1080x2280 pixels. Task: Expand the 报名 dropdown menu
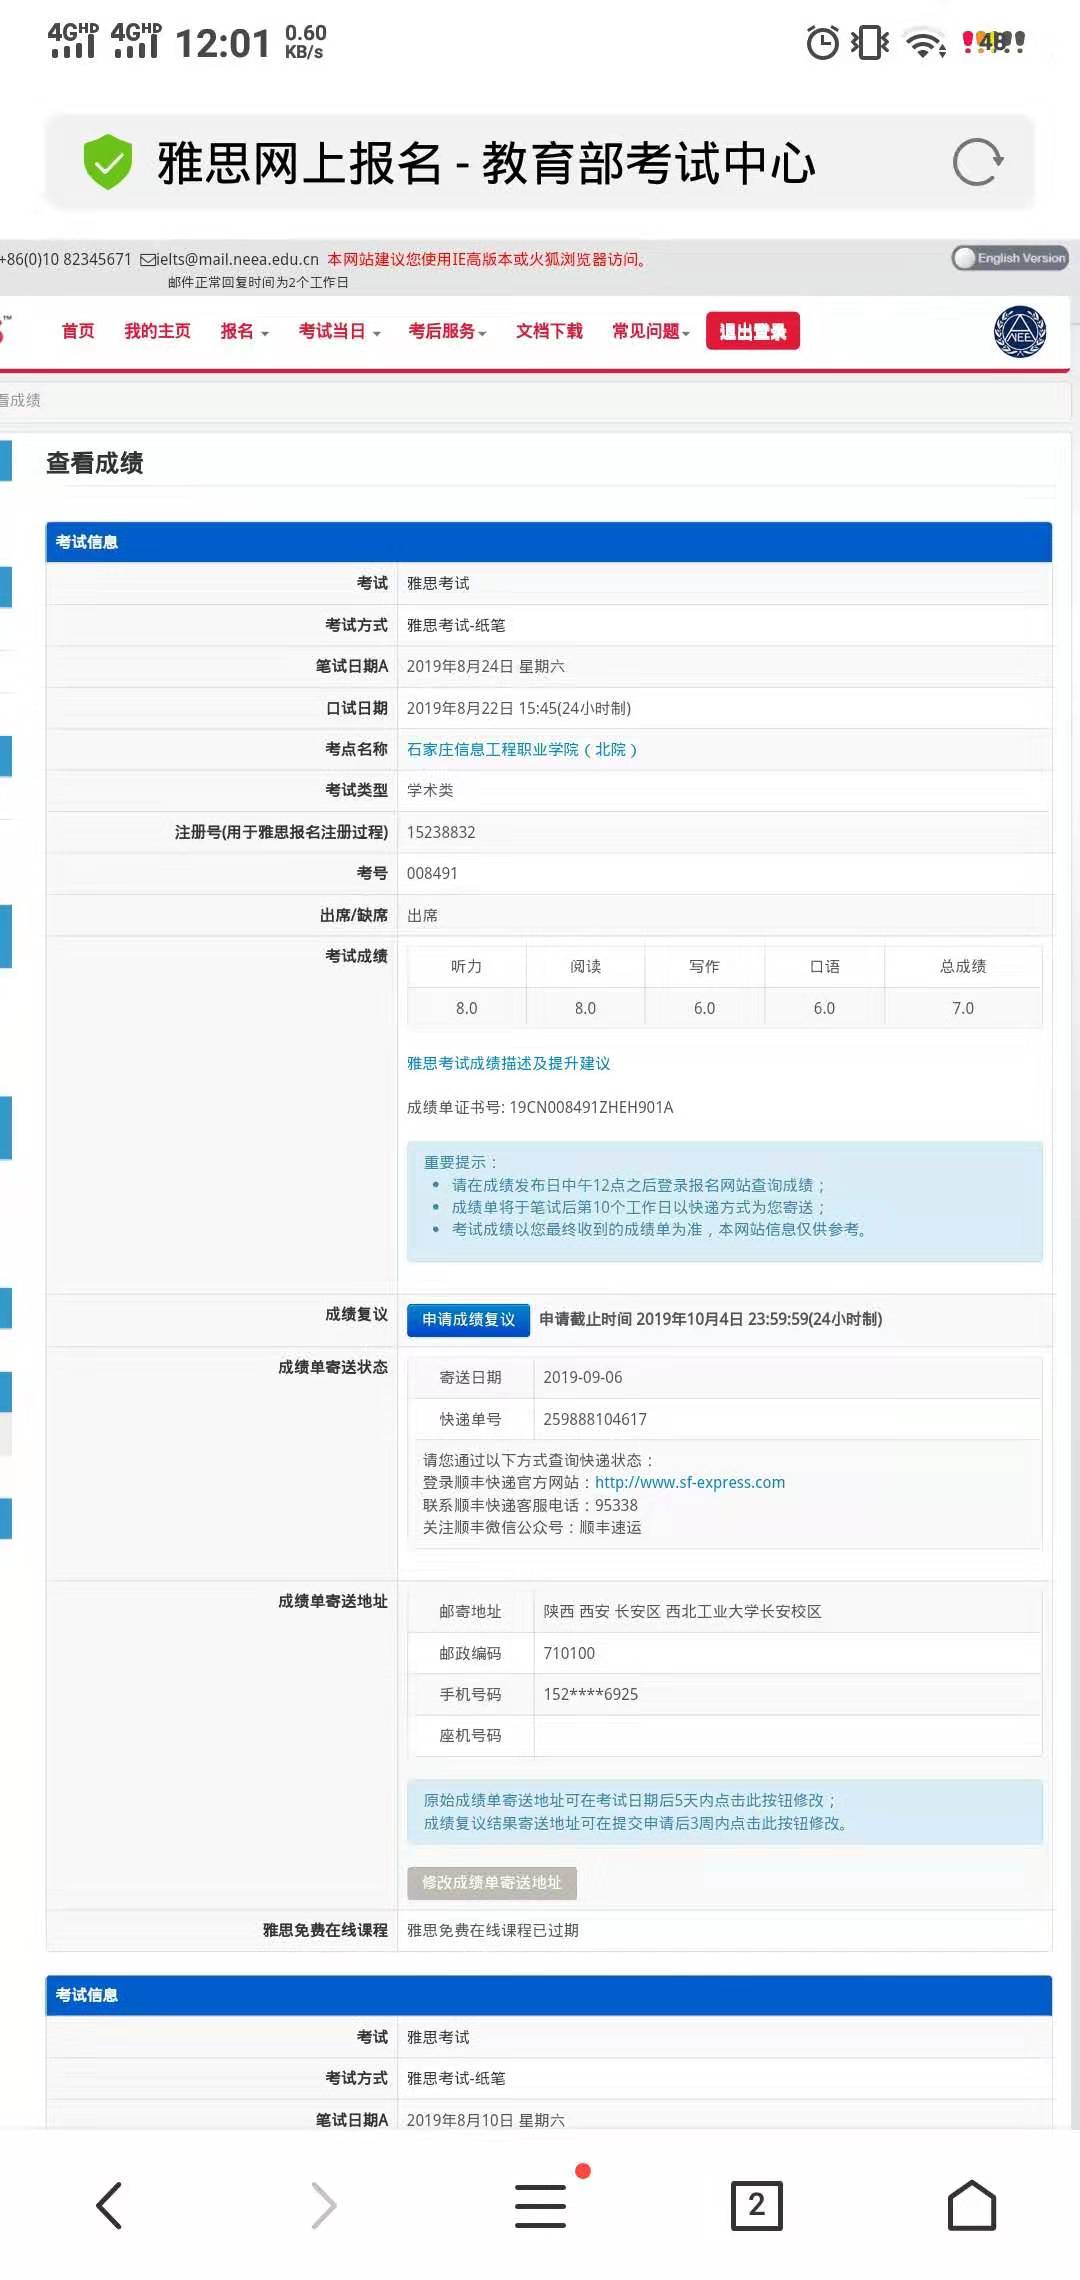pyautogui.click(x=244, y=332)
